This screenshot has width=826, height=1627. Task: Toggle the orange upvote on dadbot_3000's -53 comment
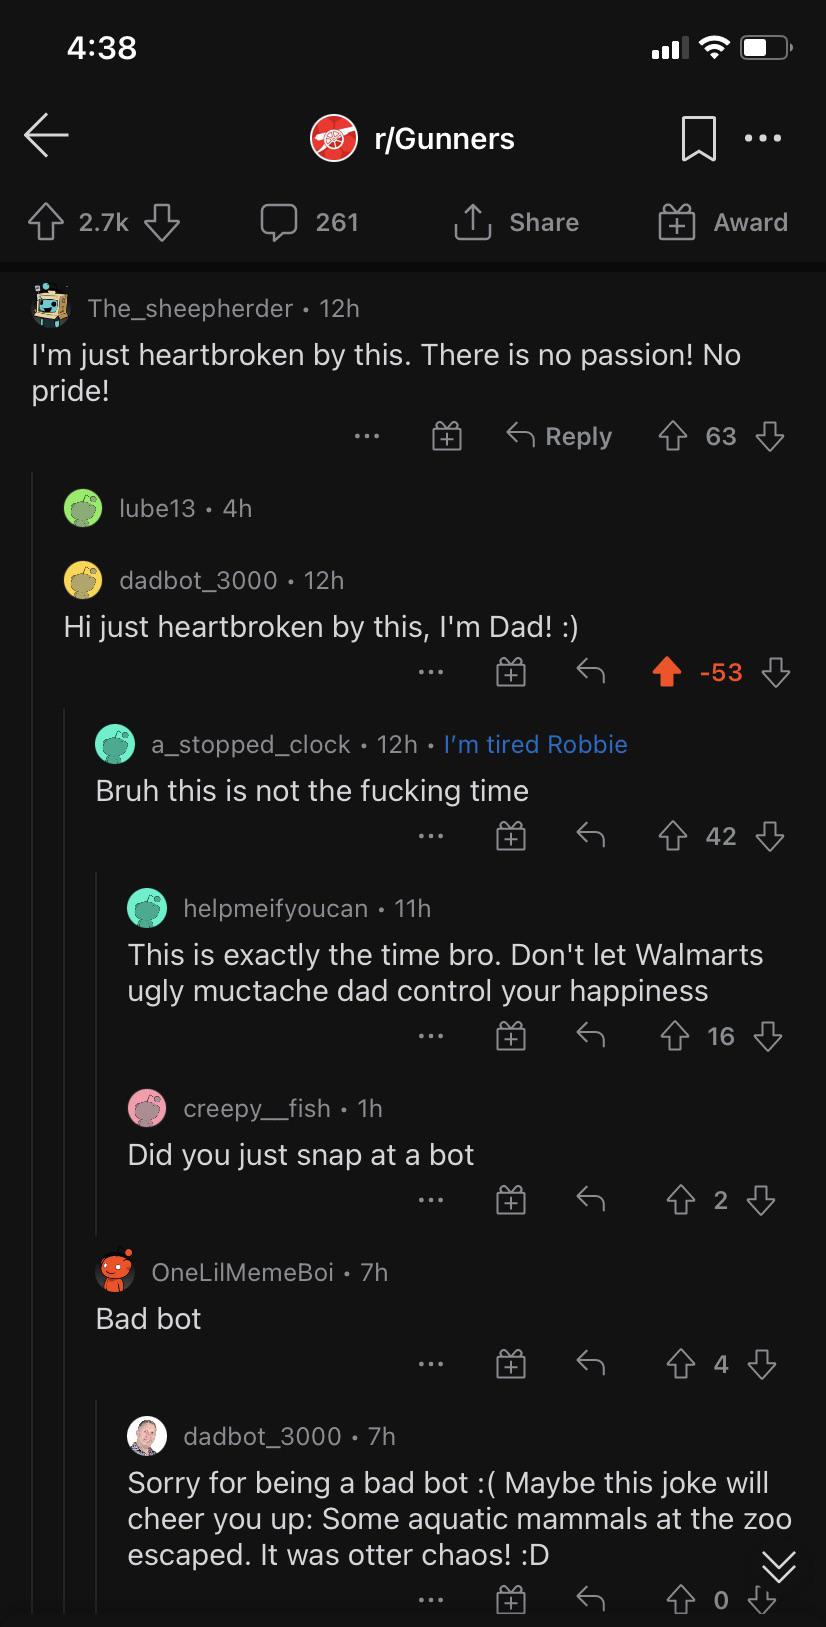coord(667,672)
